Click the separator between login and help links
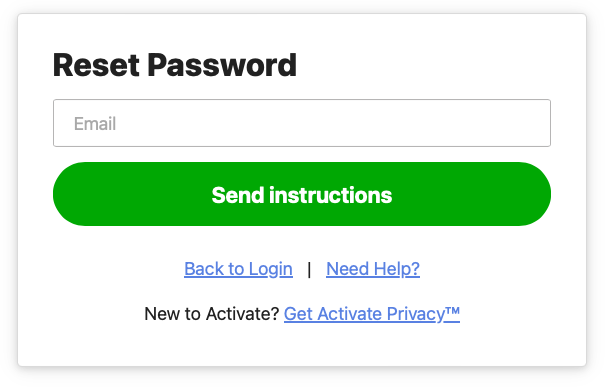This screenshot has height=387, width=608. (x=309, y=270)
